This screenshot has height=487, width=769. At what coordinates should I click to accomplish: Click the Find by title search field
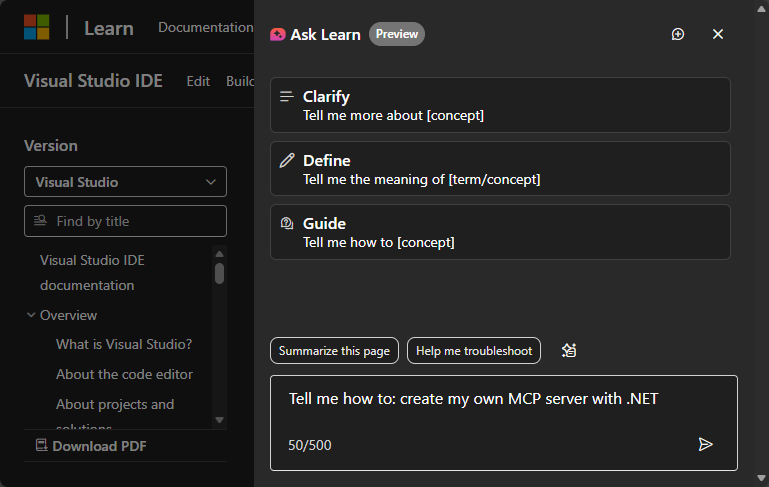[x=125, y=221]
